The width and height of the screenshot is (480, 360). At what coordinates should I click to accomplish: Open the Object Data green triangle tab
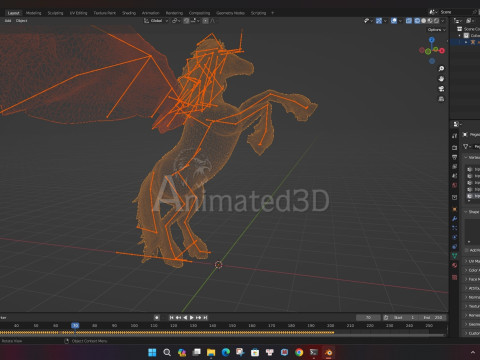(x=455, y=256)
